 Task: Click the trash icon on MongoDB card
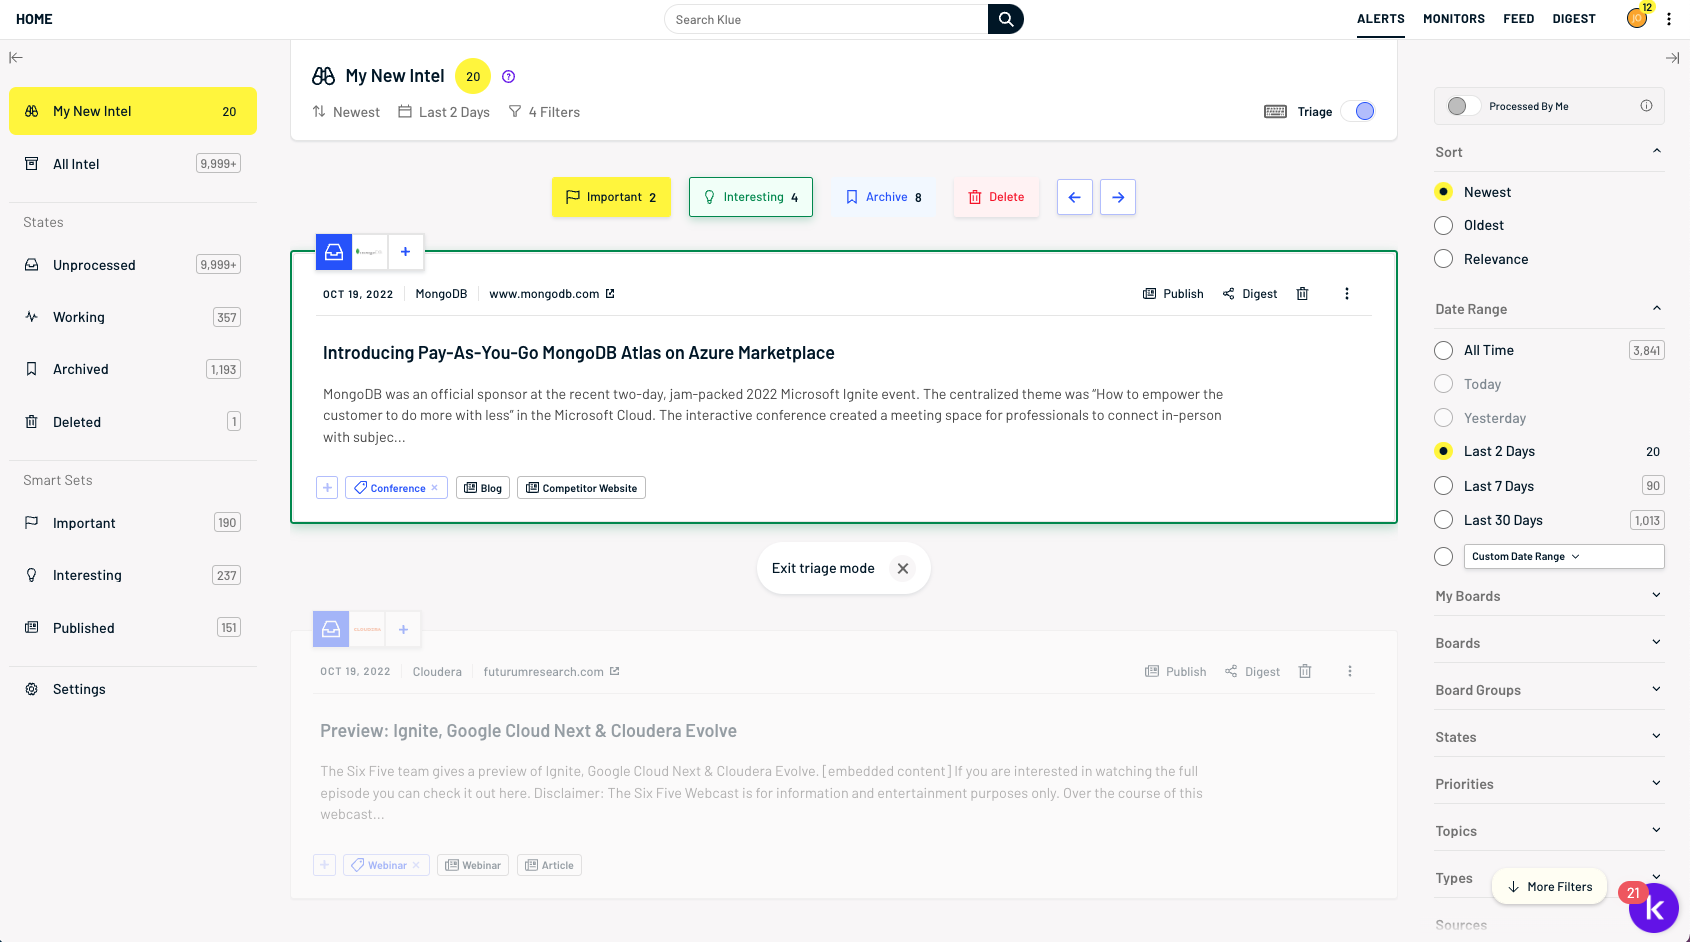(x=1302, y=294)
